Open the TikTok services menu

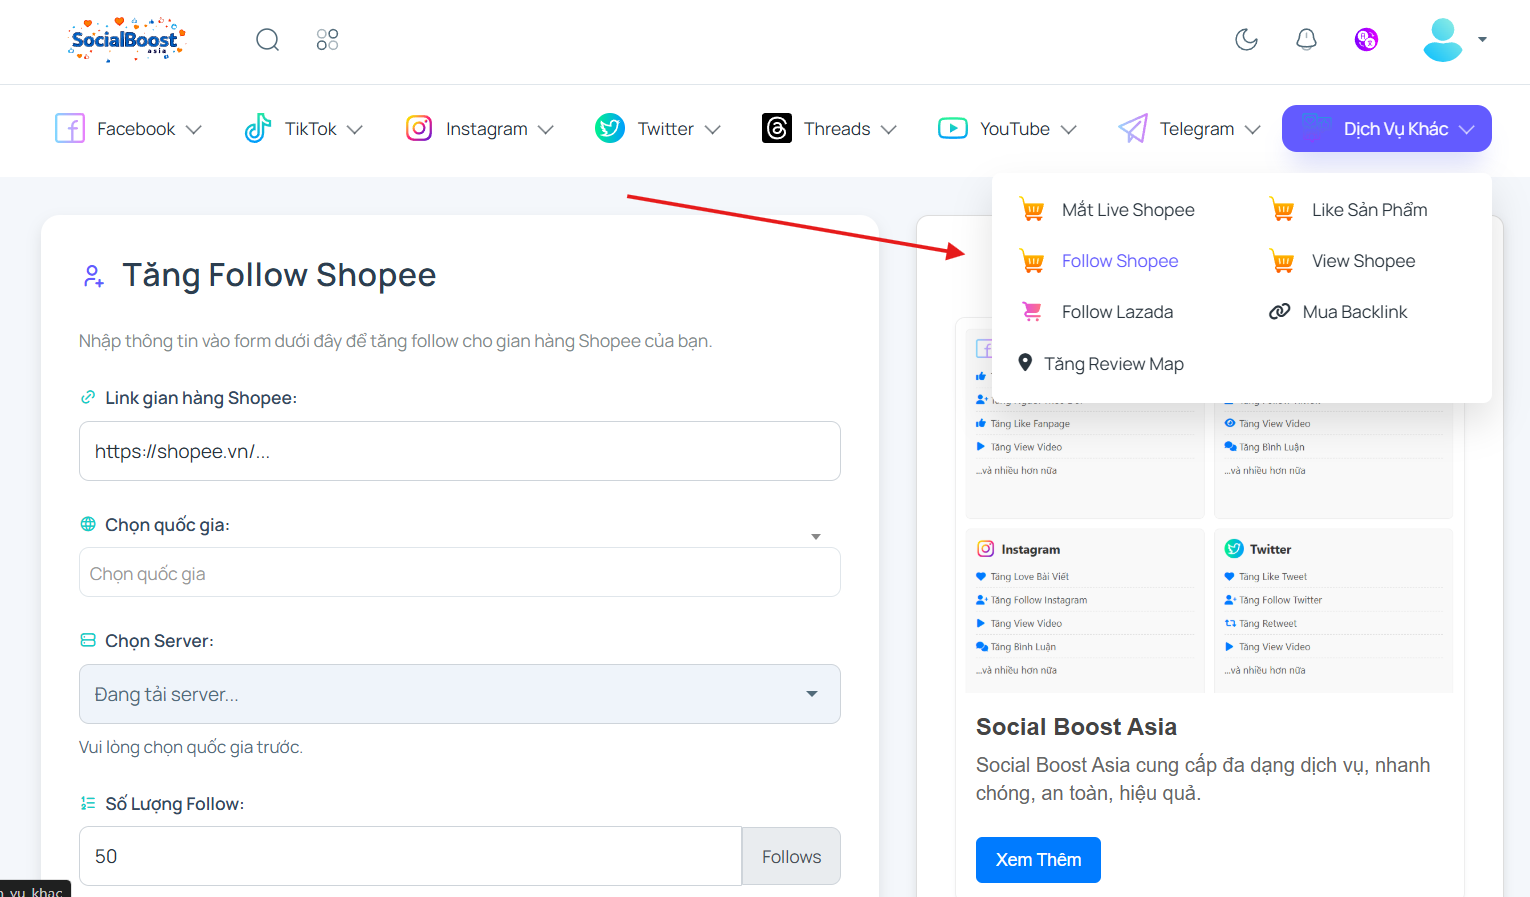pos(304,128)
